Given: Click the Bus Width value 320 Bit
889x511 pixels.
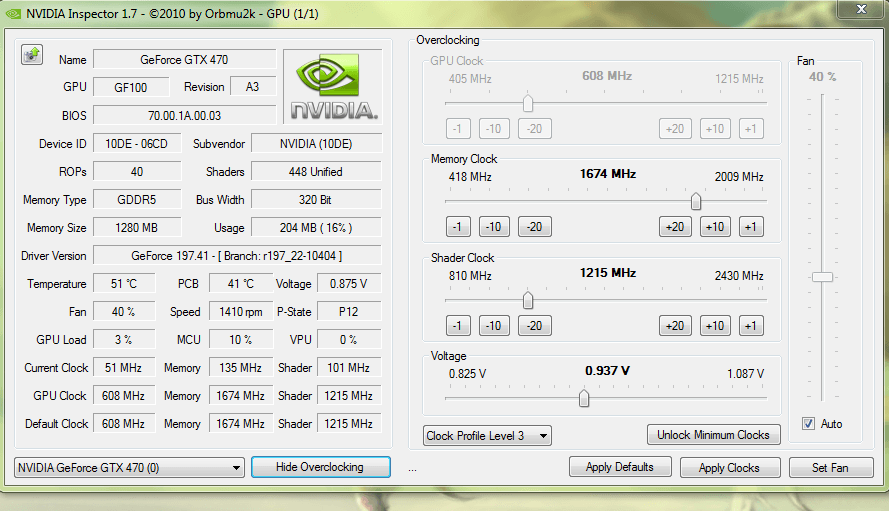Looking at the screenshot, I should point(316,200).
